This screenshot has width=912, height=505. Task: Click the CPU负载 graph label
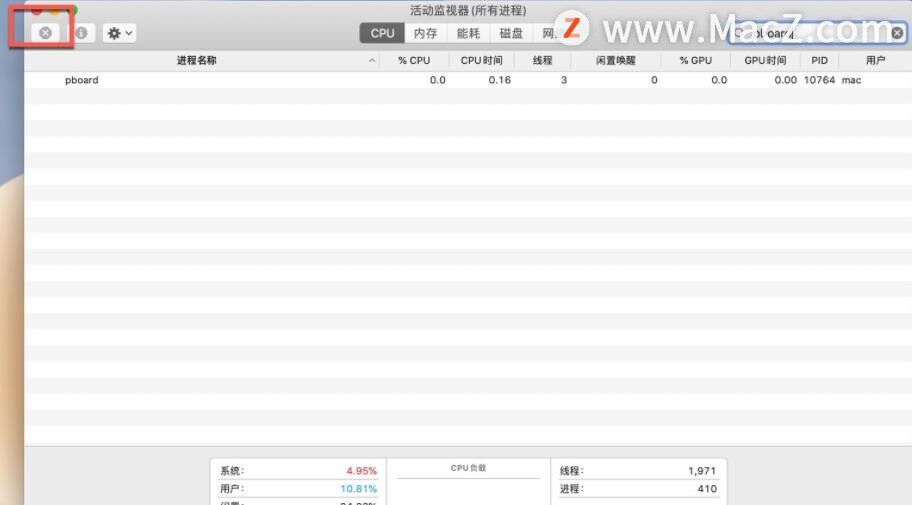pyautogui.click(x=468, y=468)
